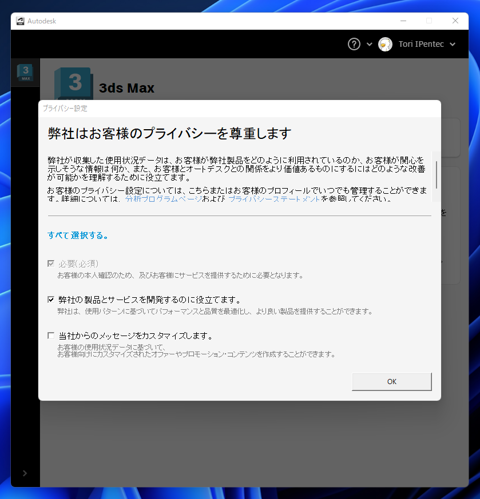
Task: Close the Autodesk window
Action: pos(455,21)
